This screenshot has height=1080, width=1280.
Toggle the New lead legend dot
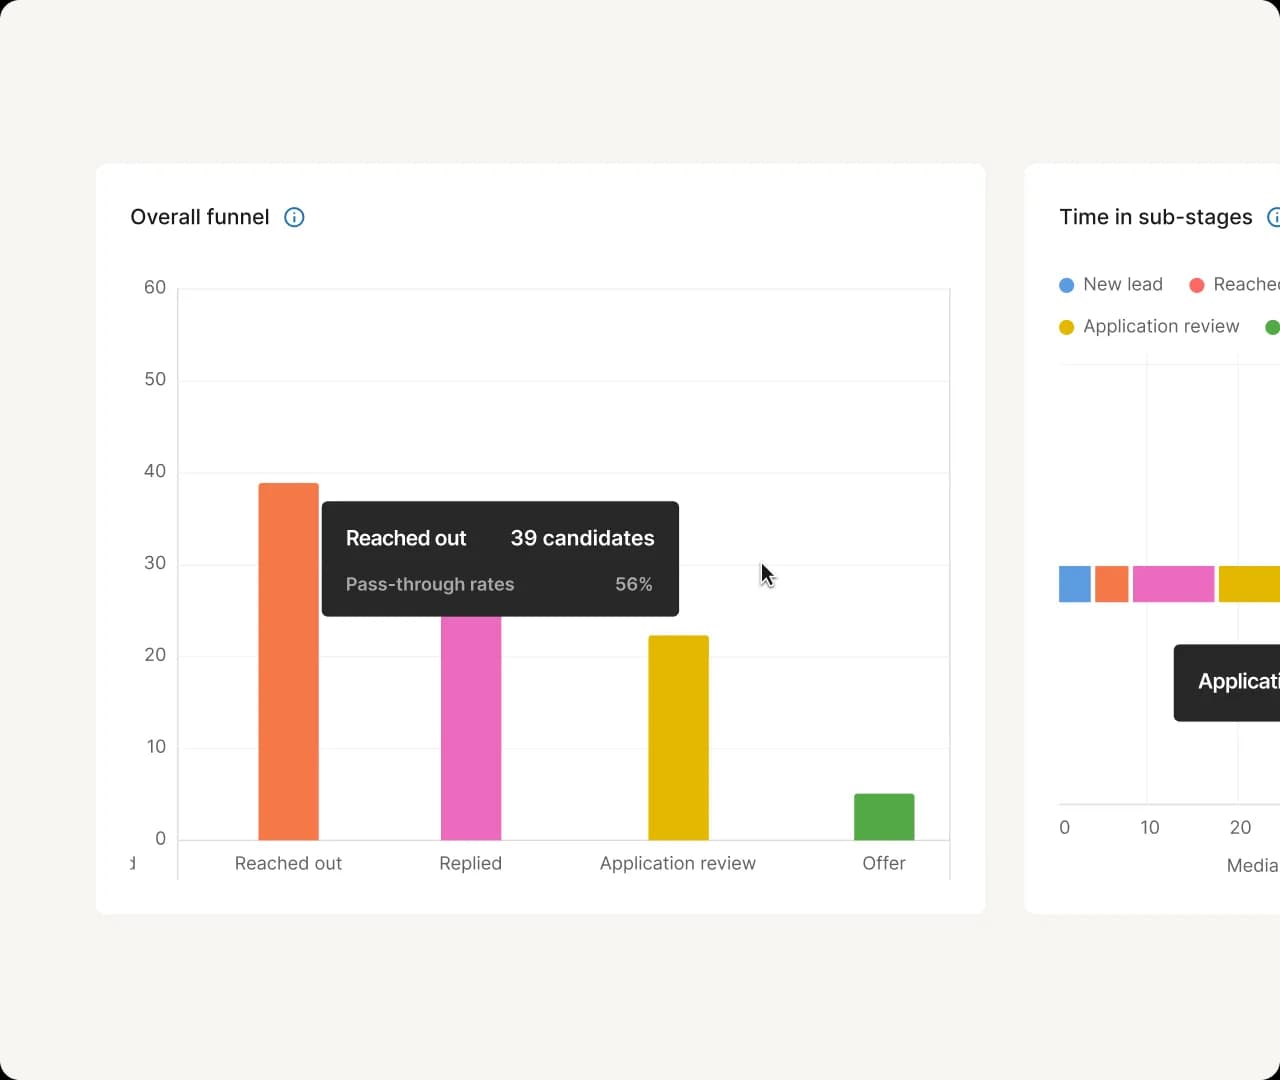point(1066,285)
